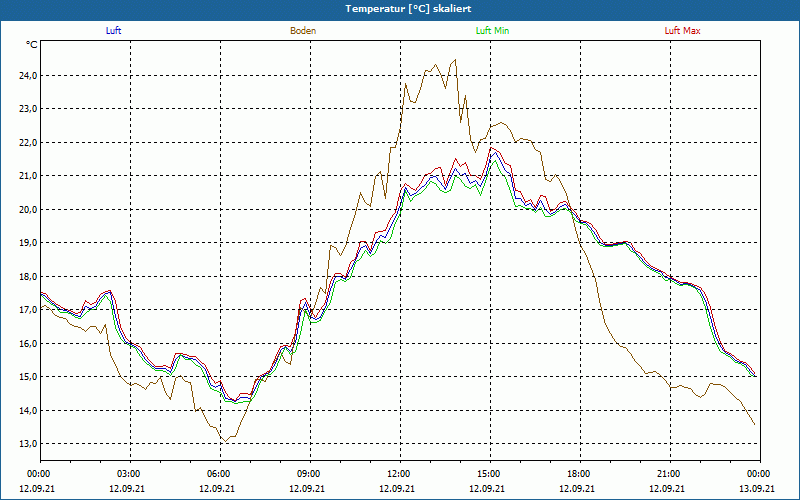This screenshot has height=500, width=800.
Task: Click the '19,0' y-axis value
Action: 29,242
